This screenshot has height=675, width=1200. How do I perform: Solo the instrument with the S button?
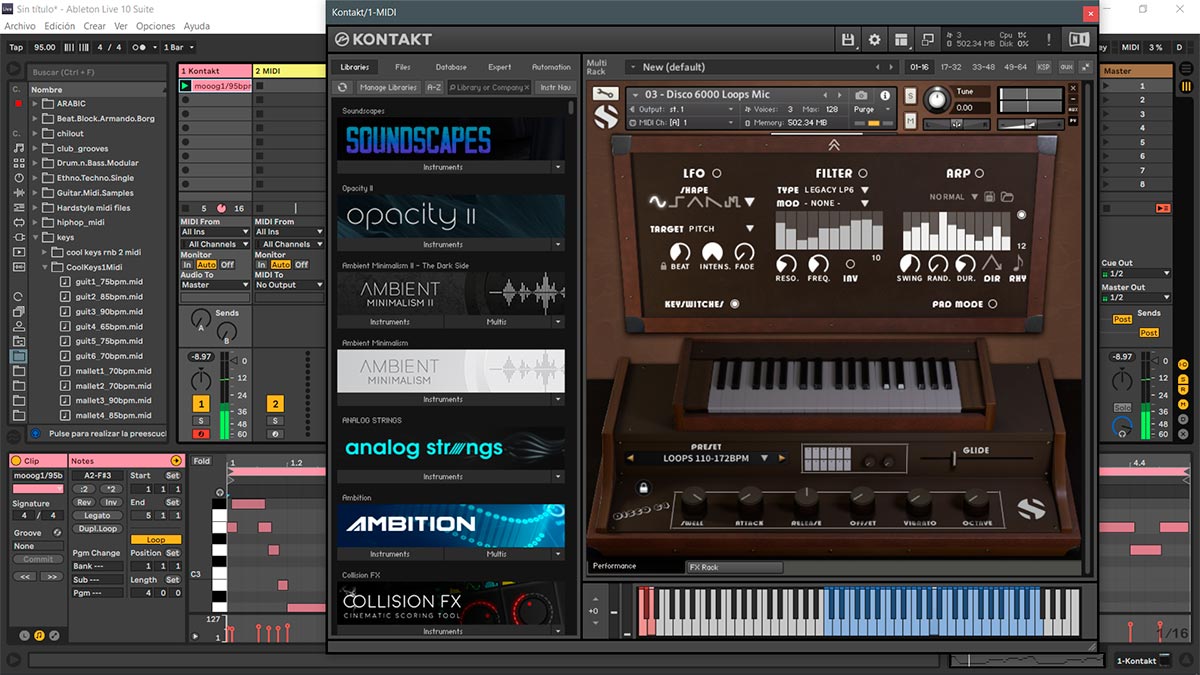click(911, 95)
